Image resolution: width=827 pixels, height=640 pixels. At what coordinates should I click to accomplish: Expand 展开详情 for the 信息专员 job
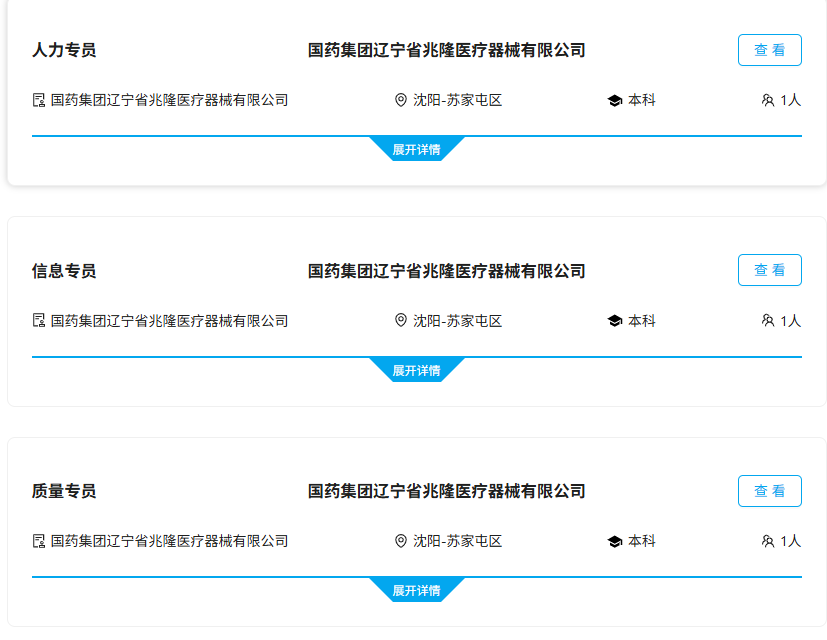click(x=417, y=370)
